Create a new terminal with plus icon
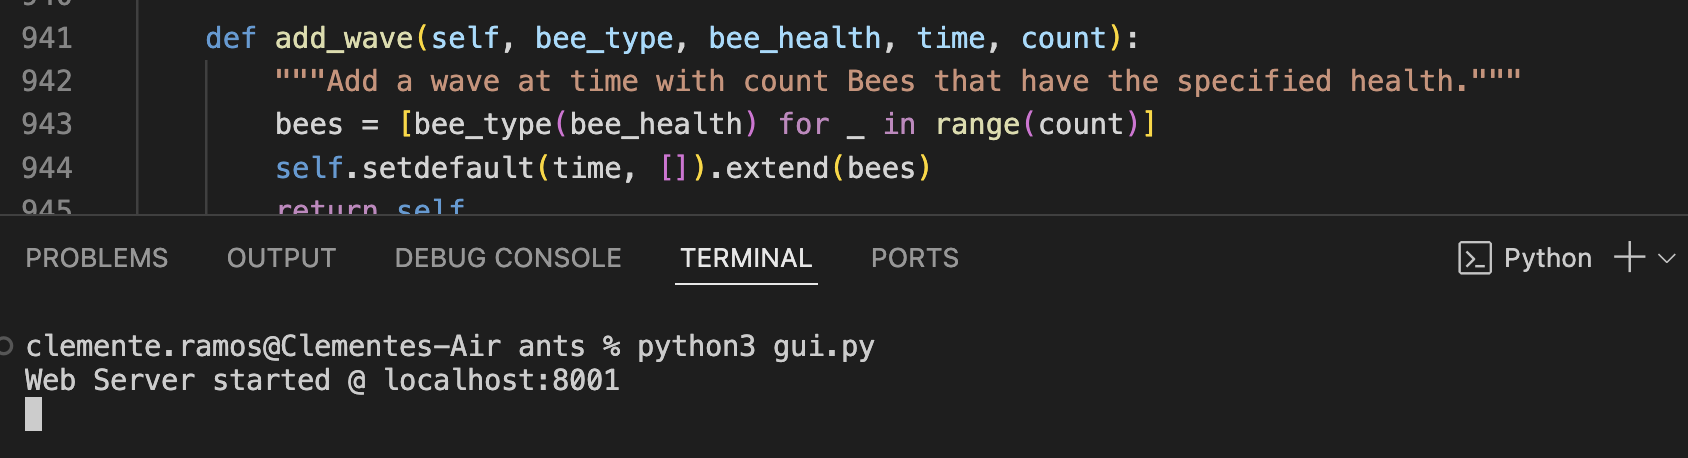This screenshot has width=1688, height=458. click(x=1629, y=257)
